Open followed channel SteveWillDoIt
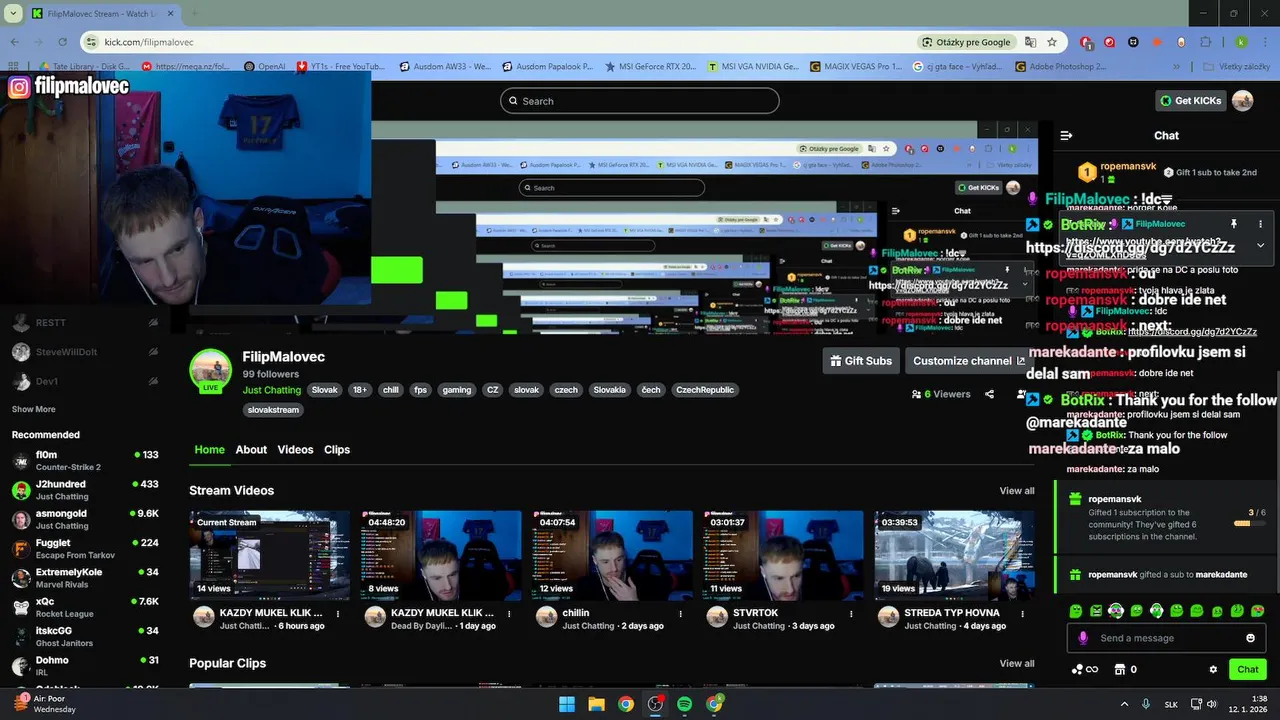 click(x=85, y=352)
